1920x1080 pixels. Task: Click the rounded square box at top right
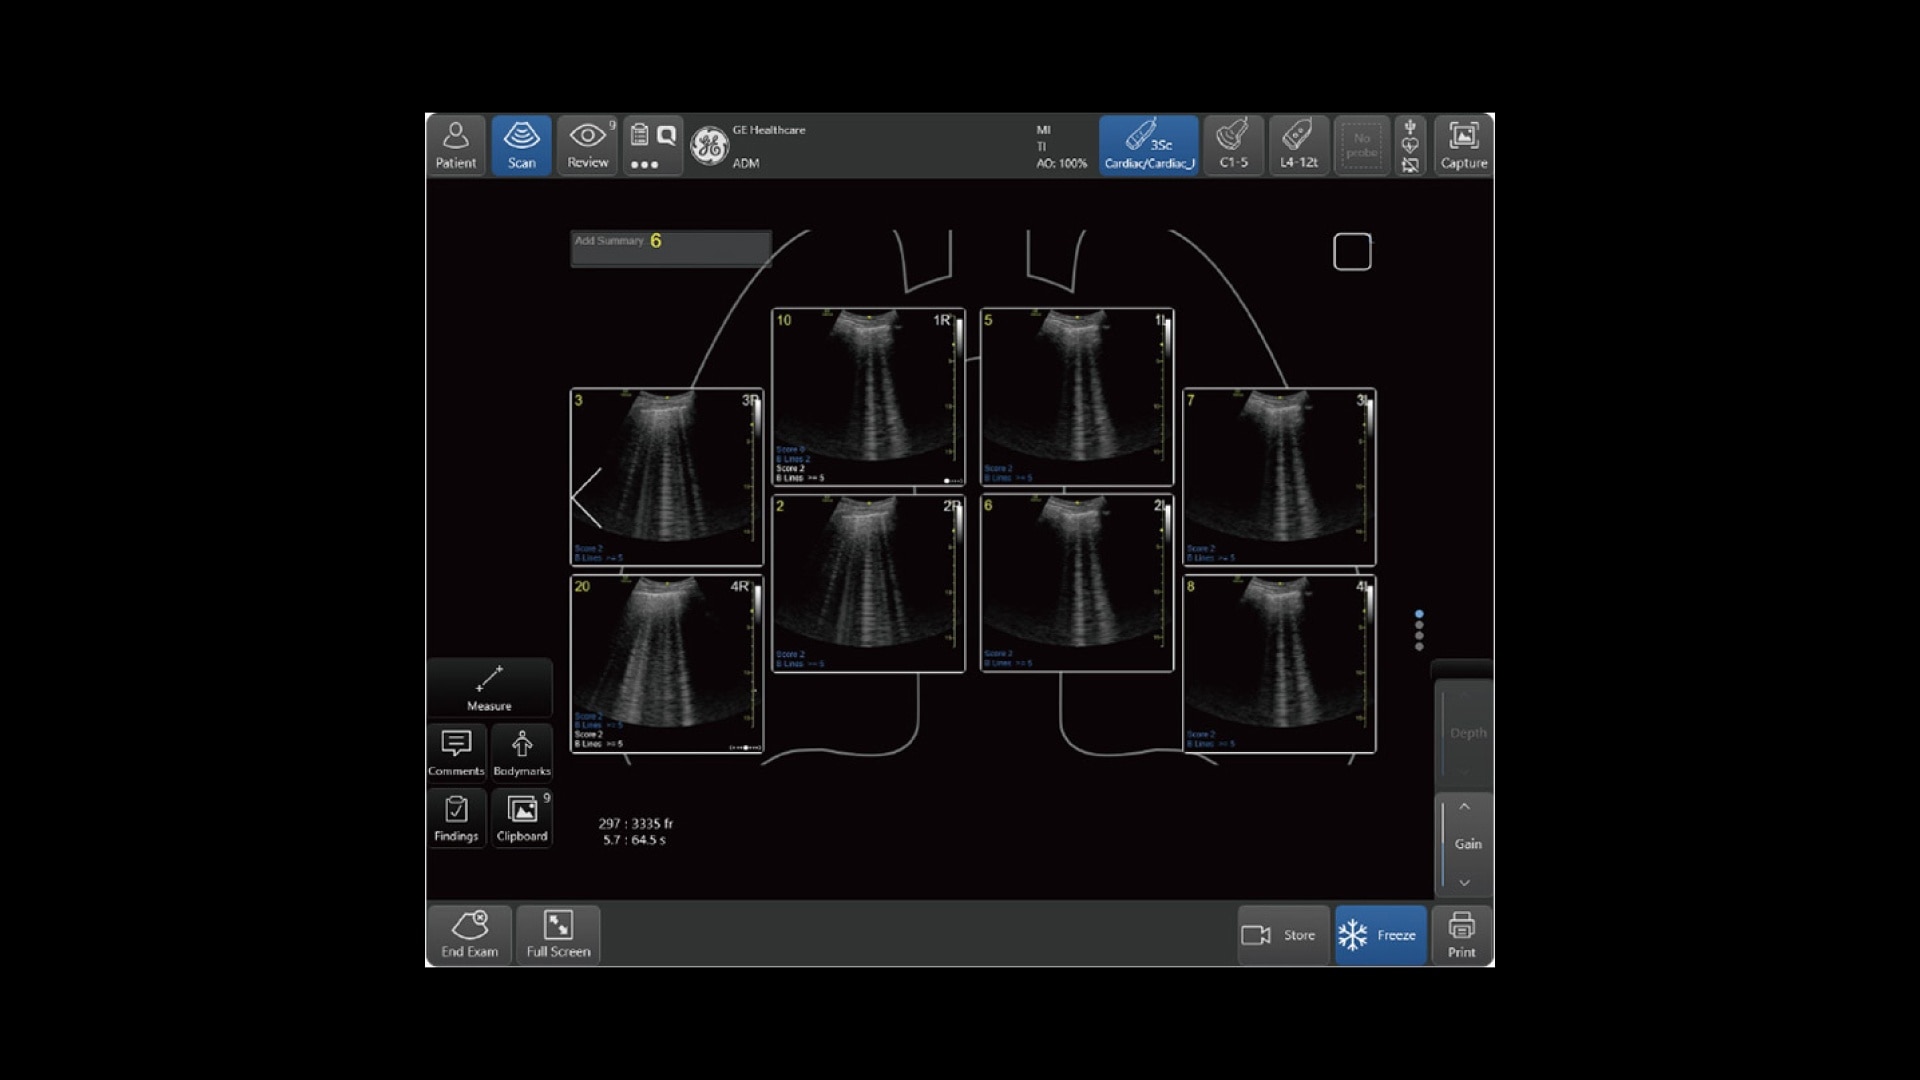pos(1352,252)
